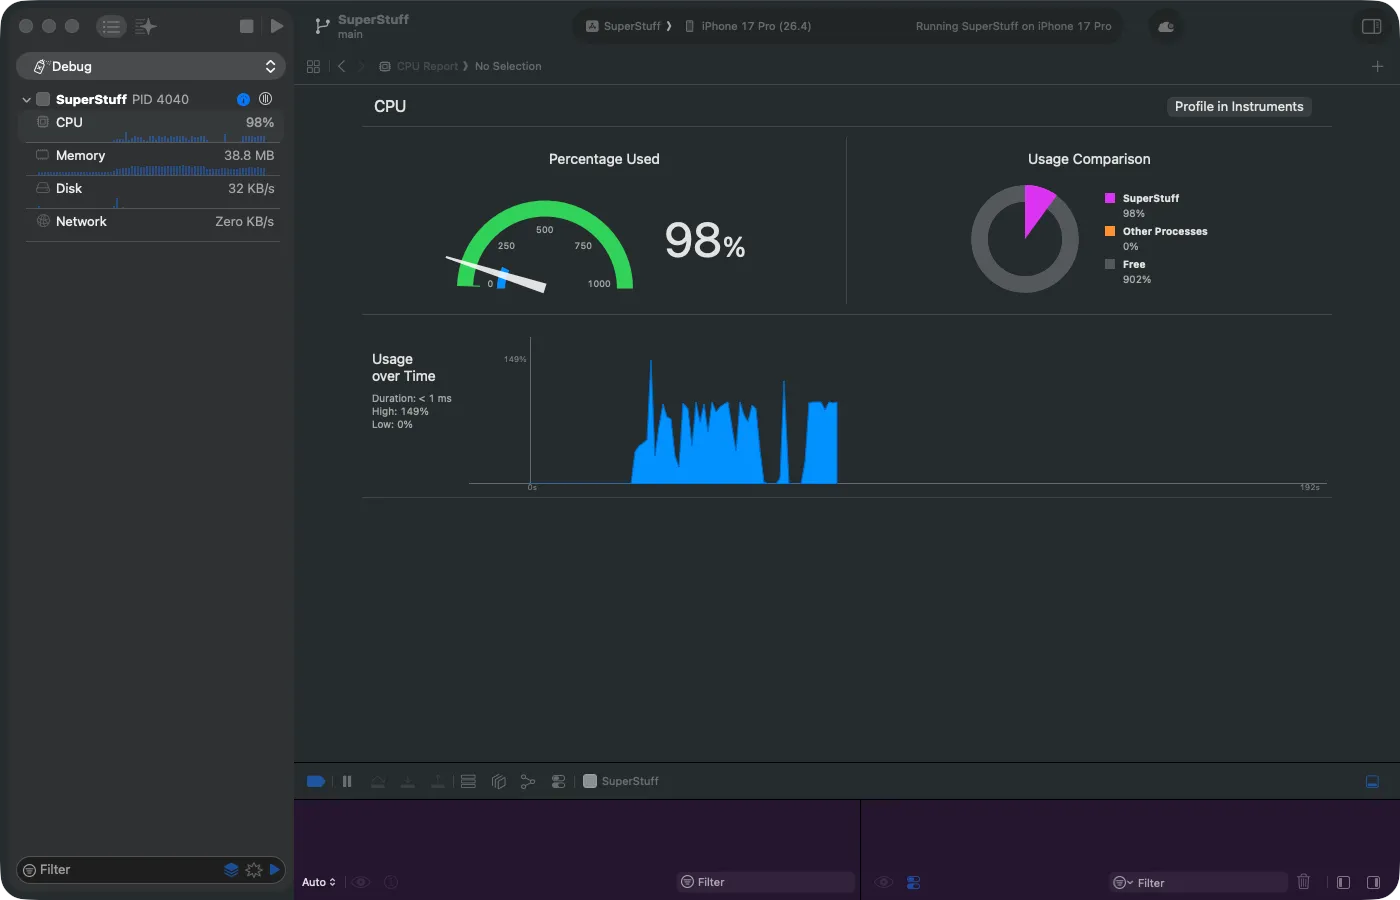Image resolution: width=1400 pixels, height=900 pixels.
Task: Click the Step Over debug button
Action: pyautogui.click(x=378, y=782)
